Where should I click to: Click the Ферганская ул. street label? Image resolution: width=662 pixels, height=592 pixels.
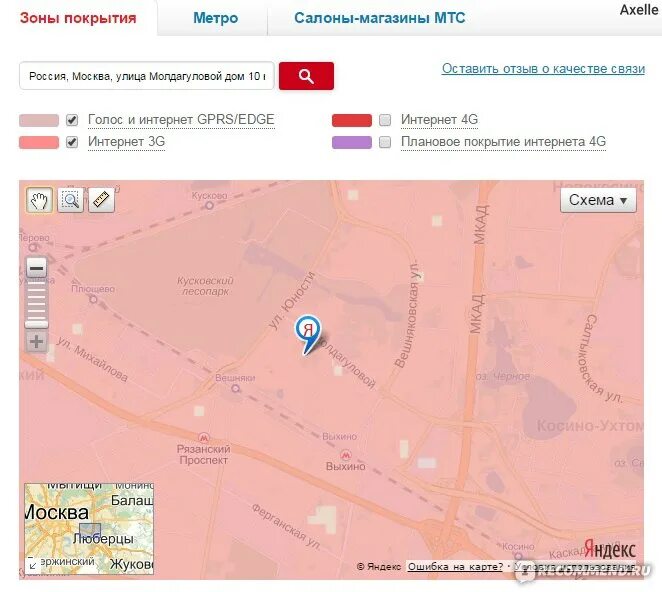[x=286, y=526]
